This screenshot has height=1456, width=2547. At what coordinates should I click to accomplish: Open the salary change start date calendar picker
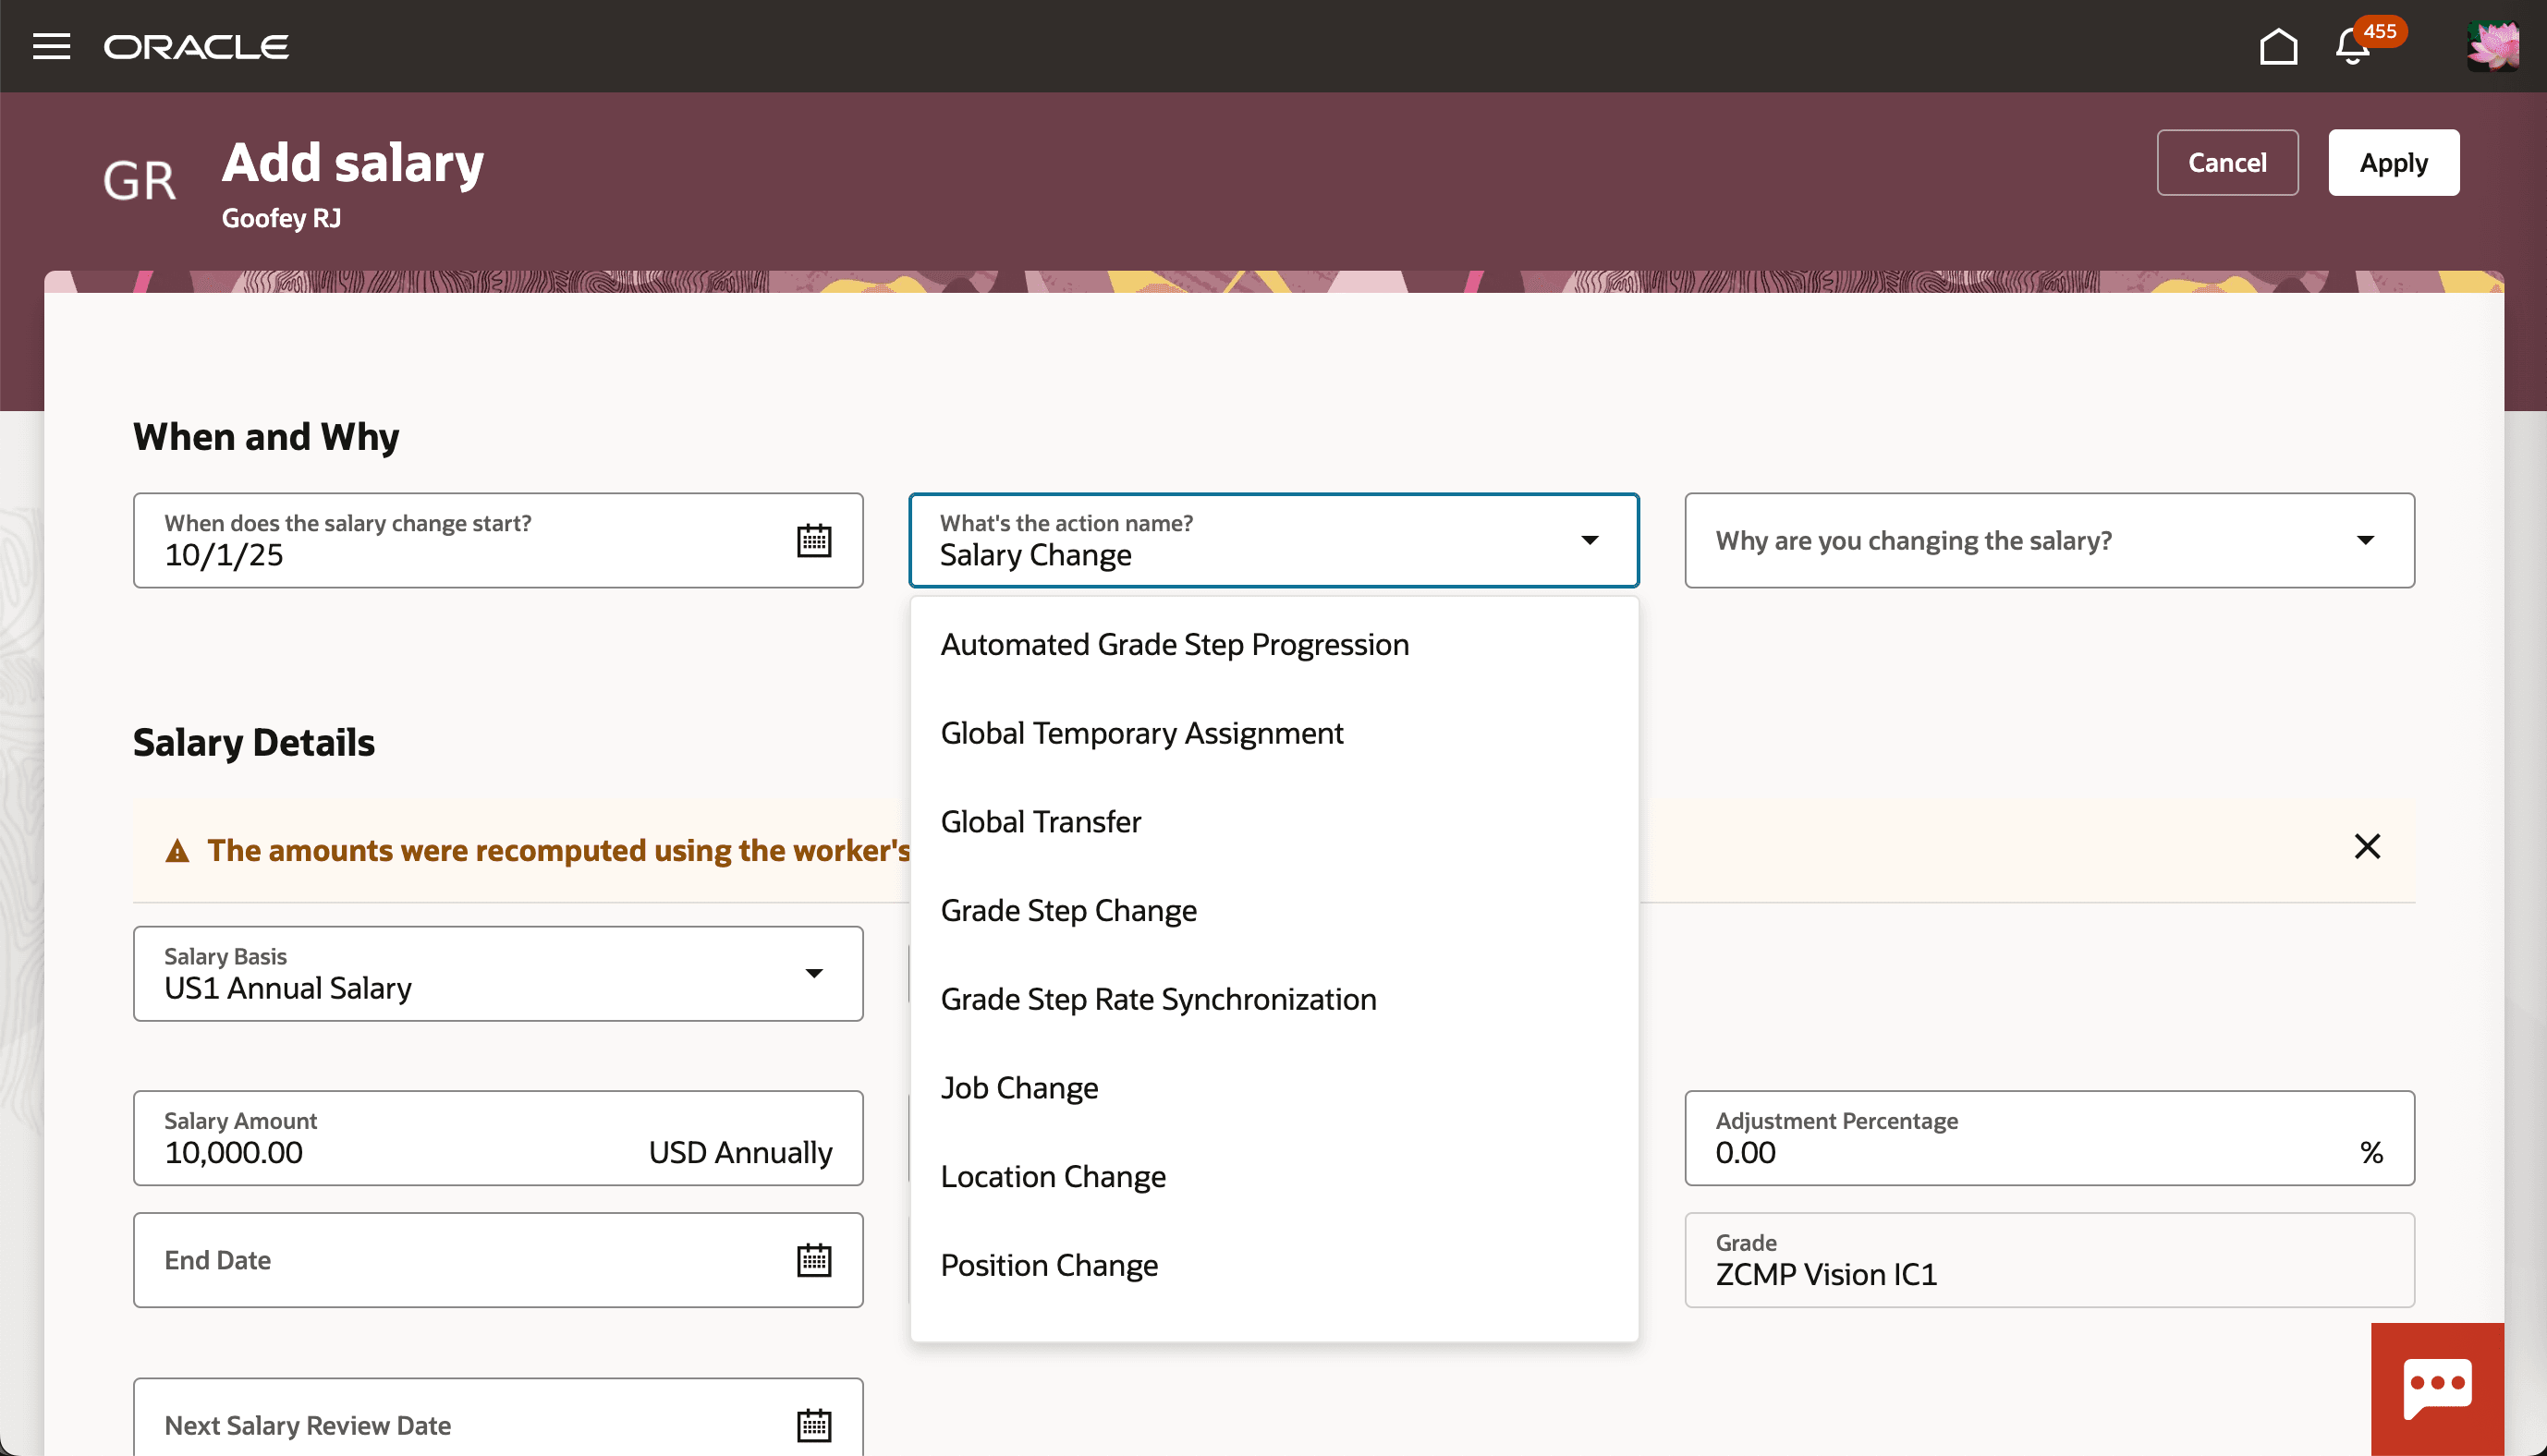click(815, 540)
